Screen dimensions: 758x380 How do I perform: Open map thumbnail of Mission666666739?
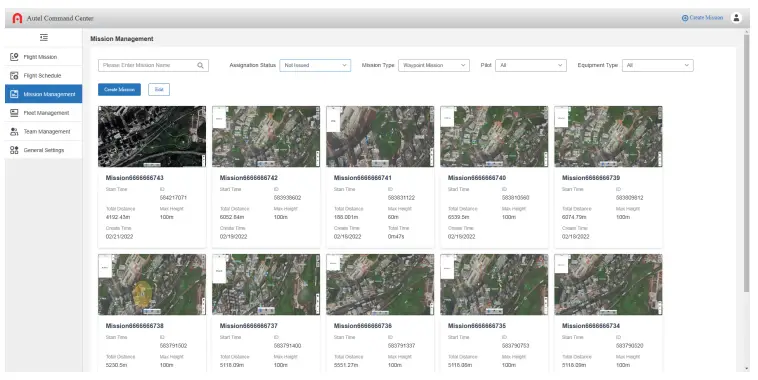pyautogui.click(x=608, y=136)
